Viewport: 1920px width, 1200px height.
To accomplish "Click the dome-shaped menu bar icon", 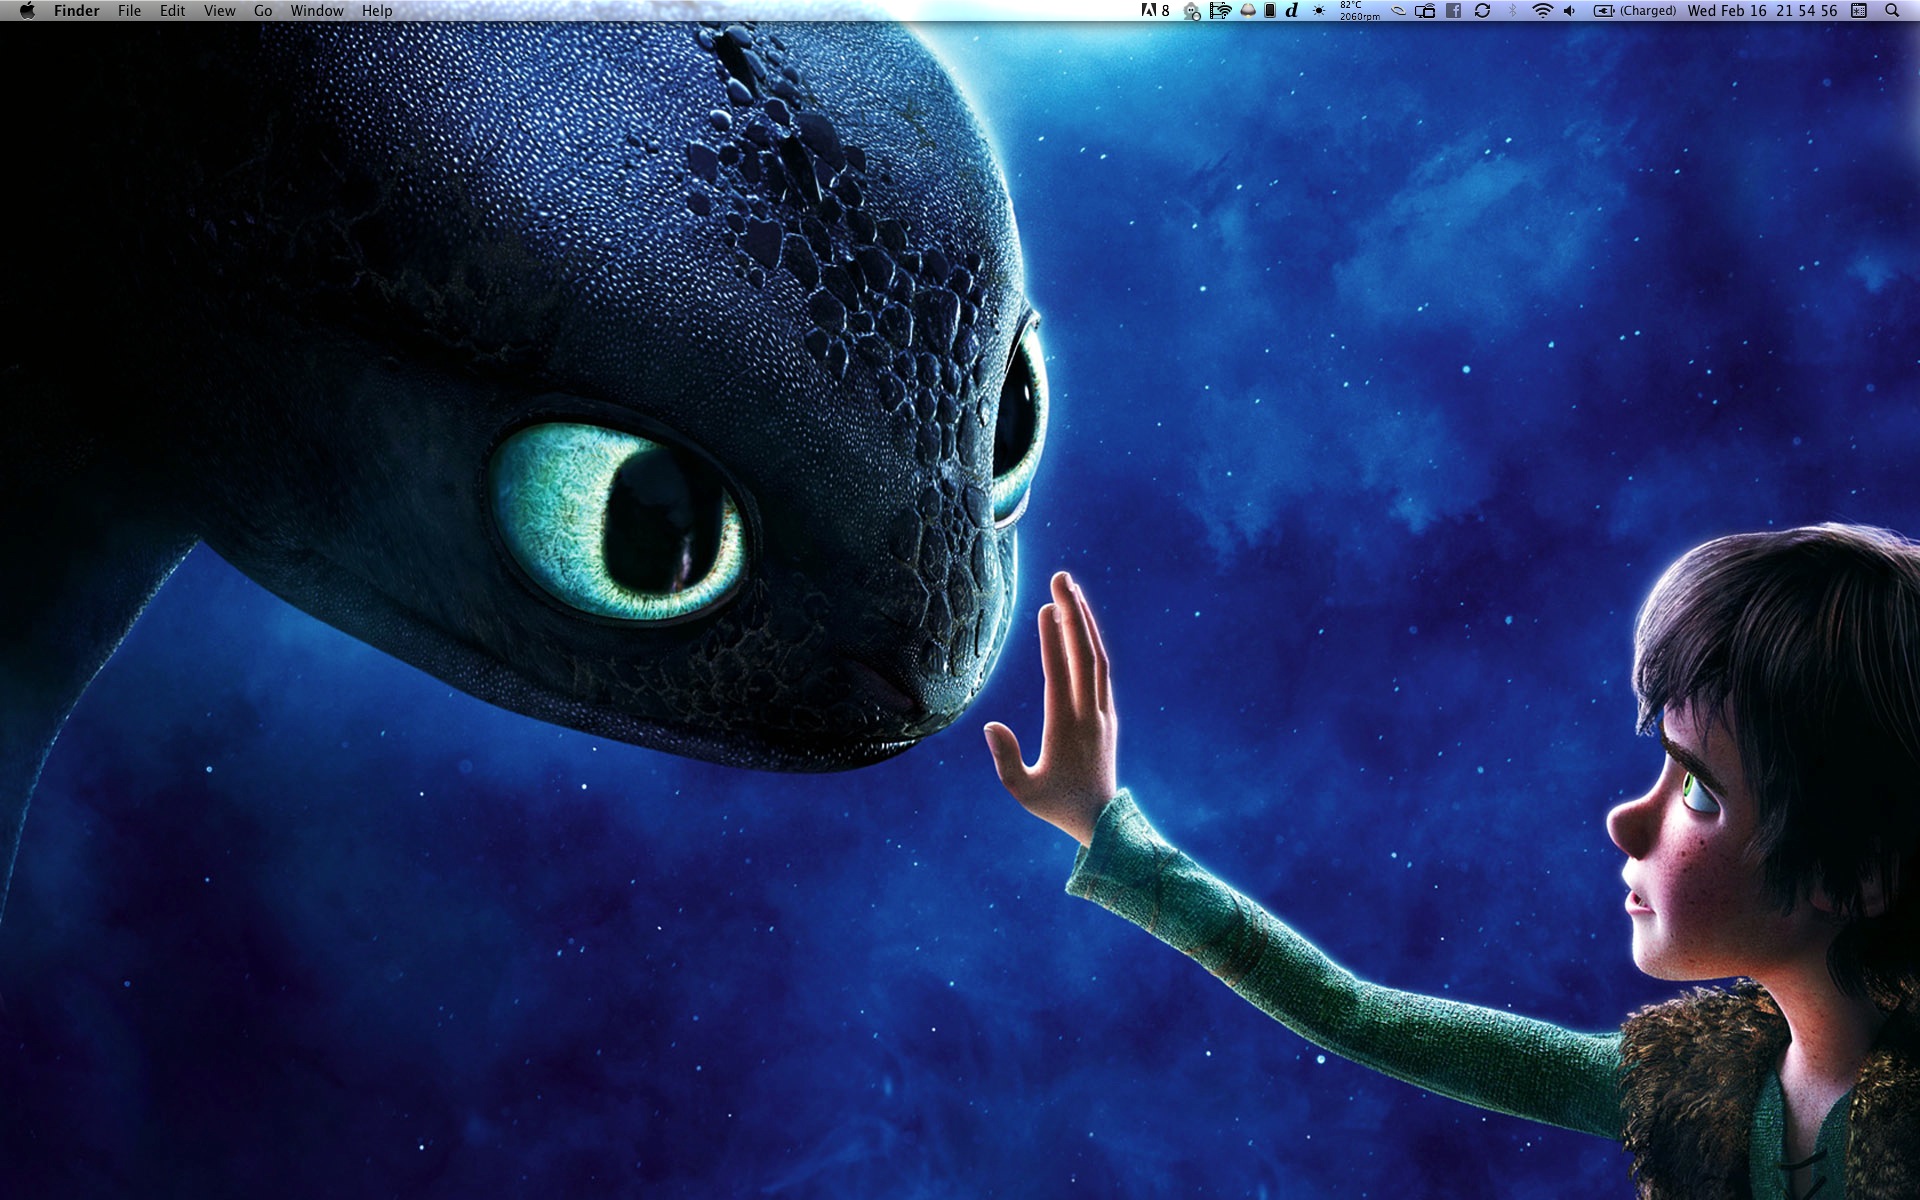I will click(x=1248, y=10).
